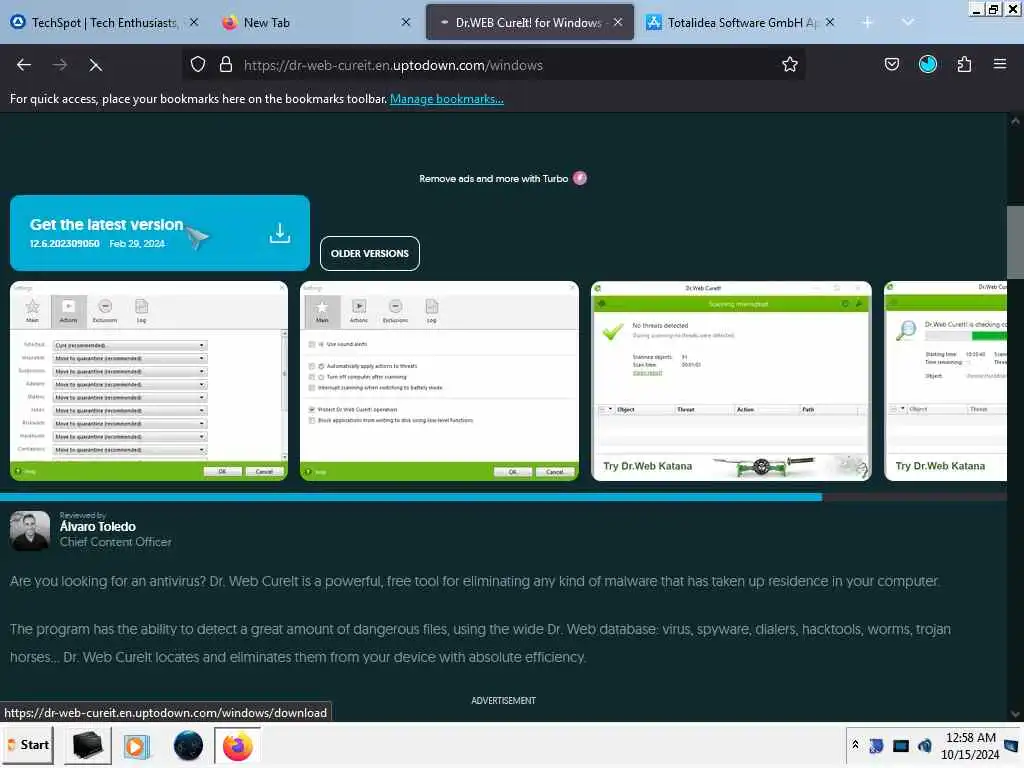The width and height of the screenshot is (1024, 768).
Task: Click the download arrow icon on the blue banner
Action: (x=280, y=233)
